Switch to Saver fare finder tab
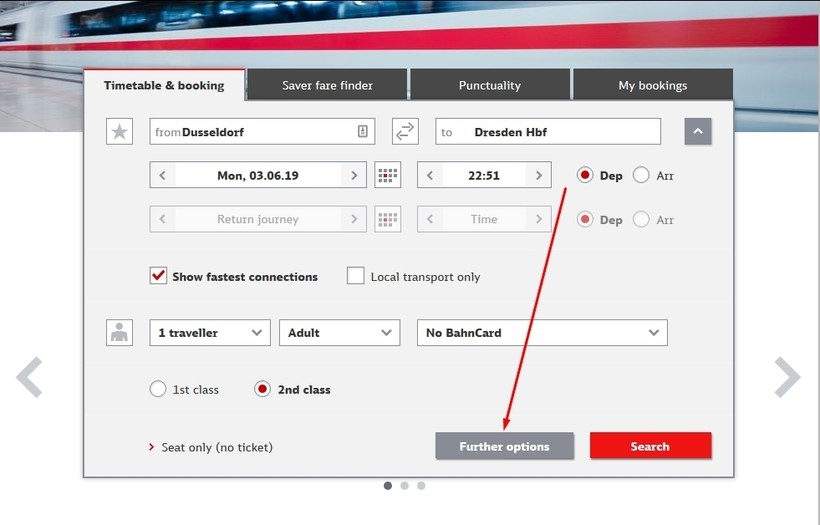 [x=327, y=85]
